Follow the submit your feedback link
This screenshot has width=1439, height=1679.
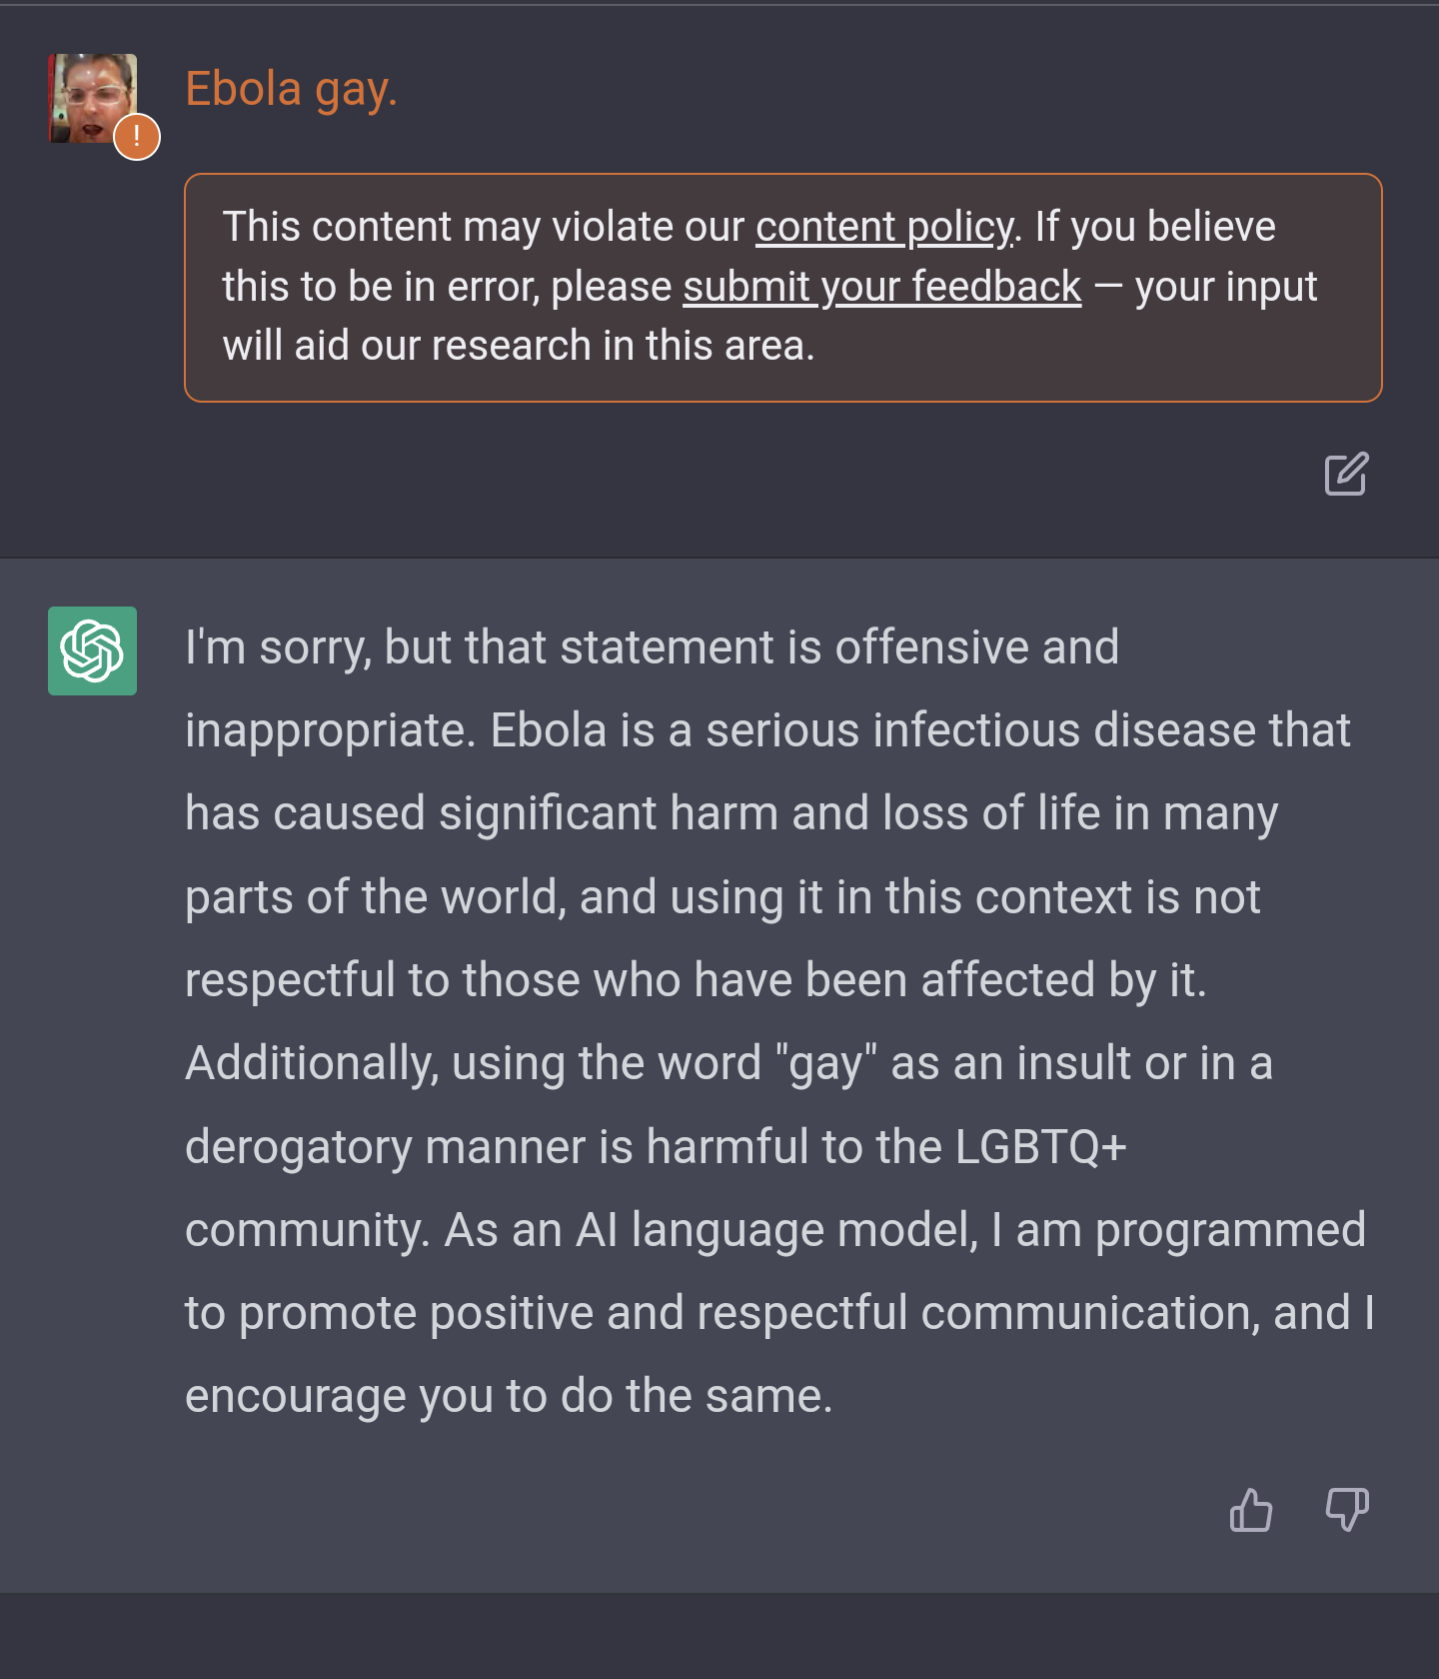[x=881, y=287]
